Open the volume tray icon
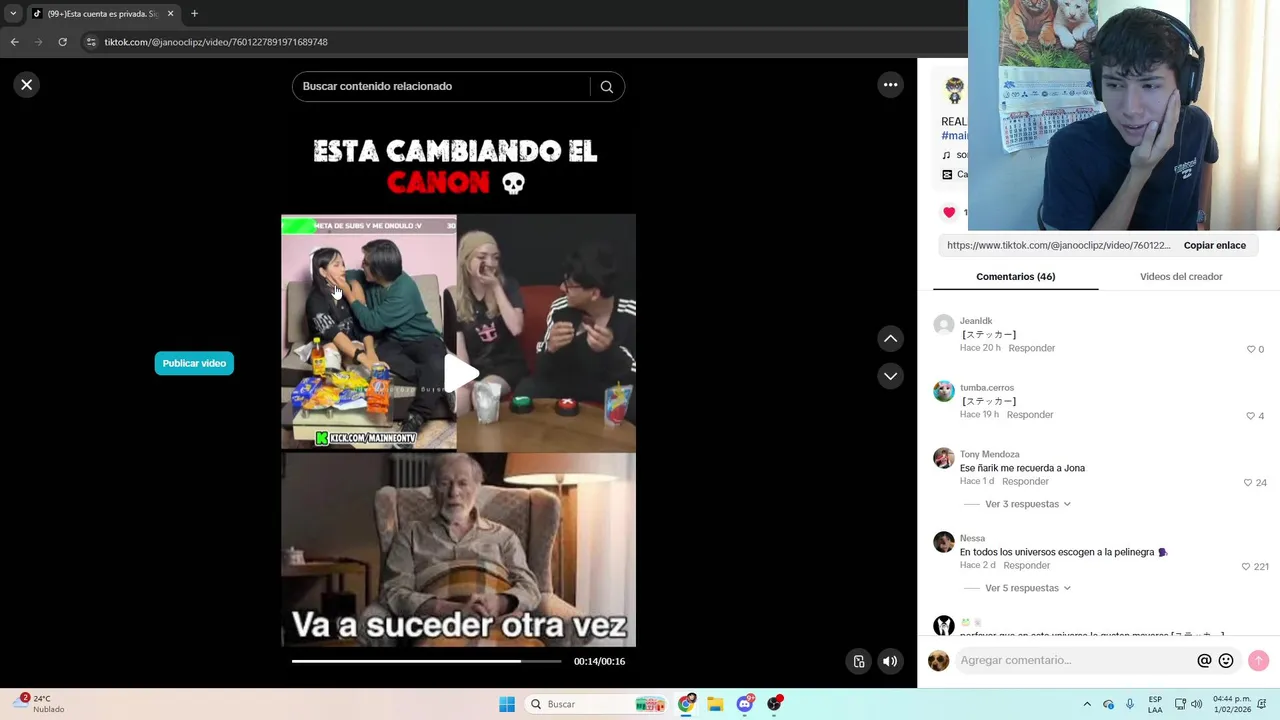Viewport: 1280px width, 720px height. point(1196,704)
